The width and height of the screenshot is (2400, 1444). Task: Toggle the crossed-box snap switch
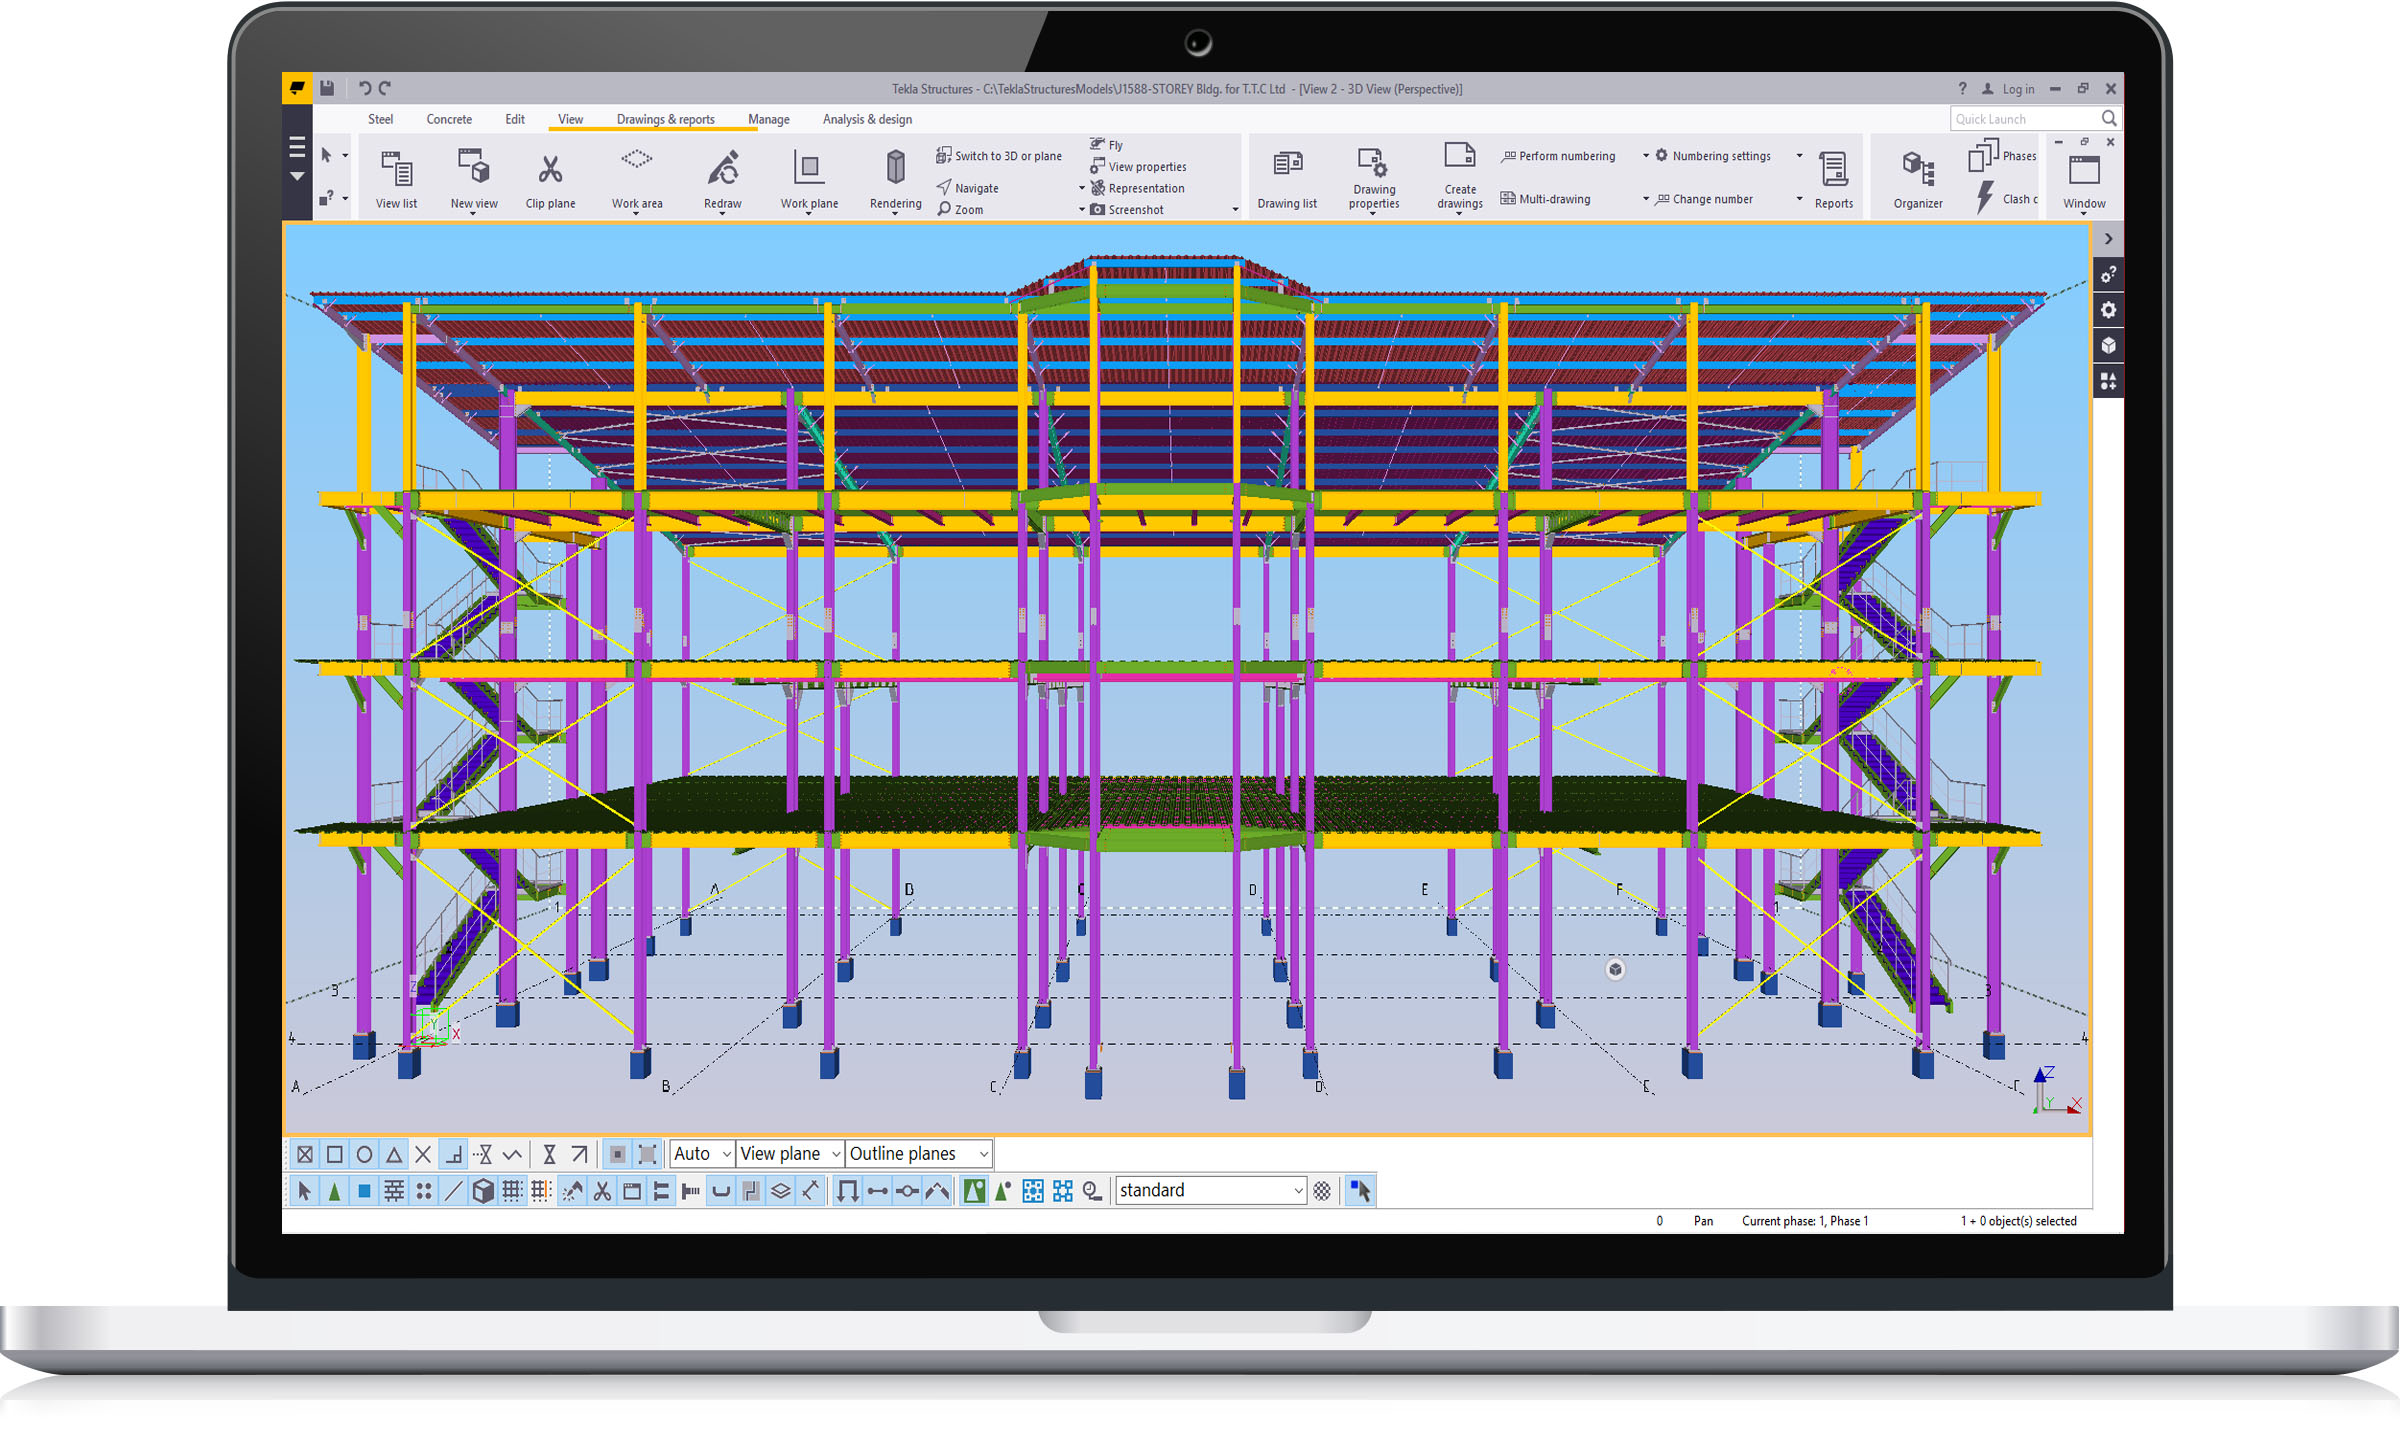305,1154
